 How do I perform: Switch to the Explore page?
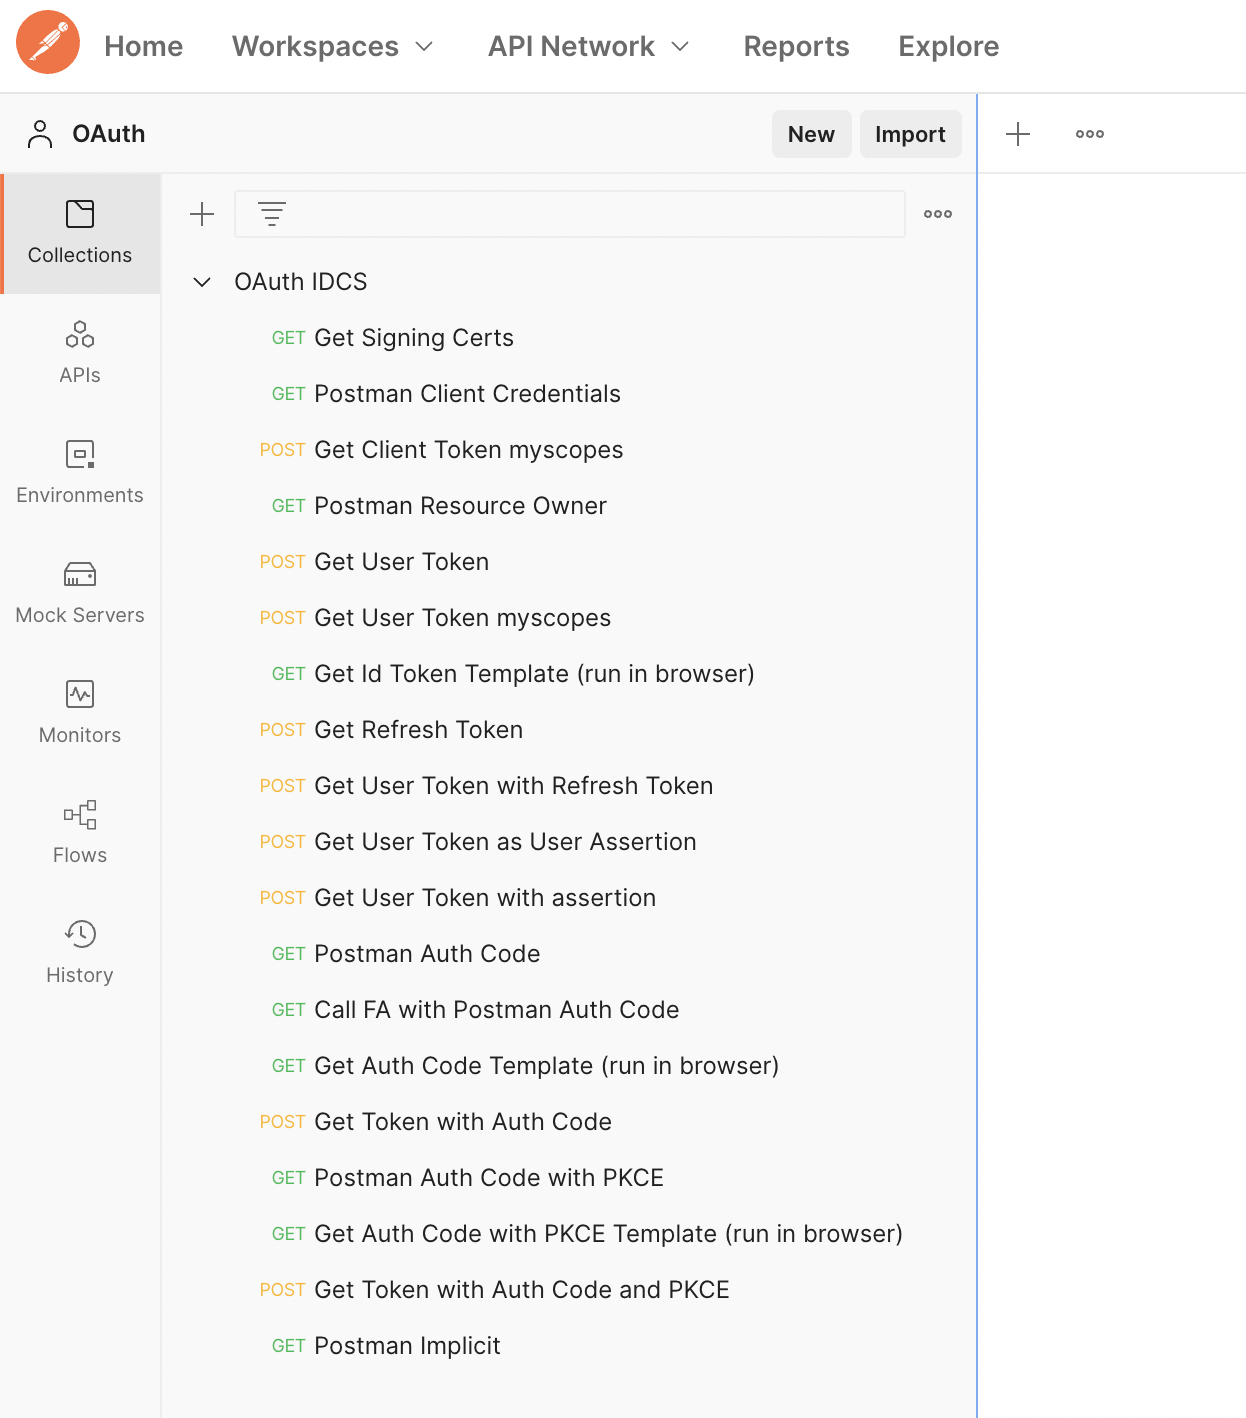tap(947, 46)
